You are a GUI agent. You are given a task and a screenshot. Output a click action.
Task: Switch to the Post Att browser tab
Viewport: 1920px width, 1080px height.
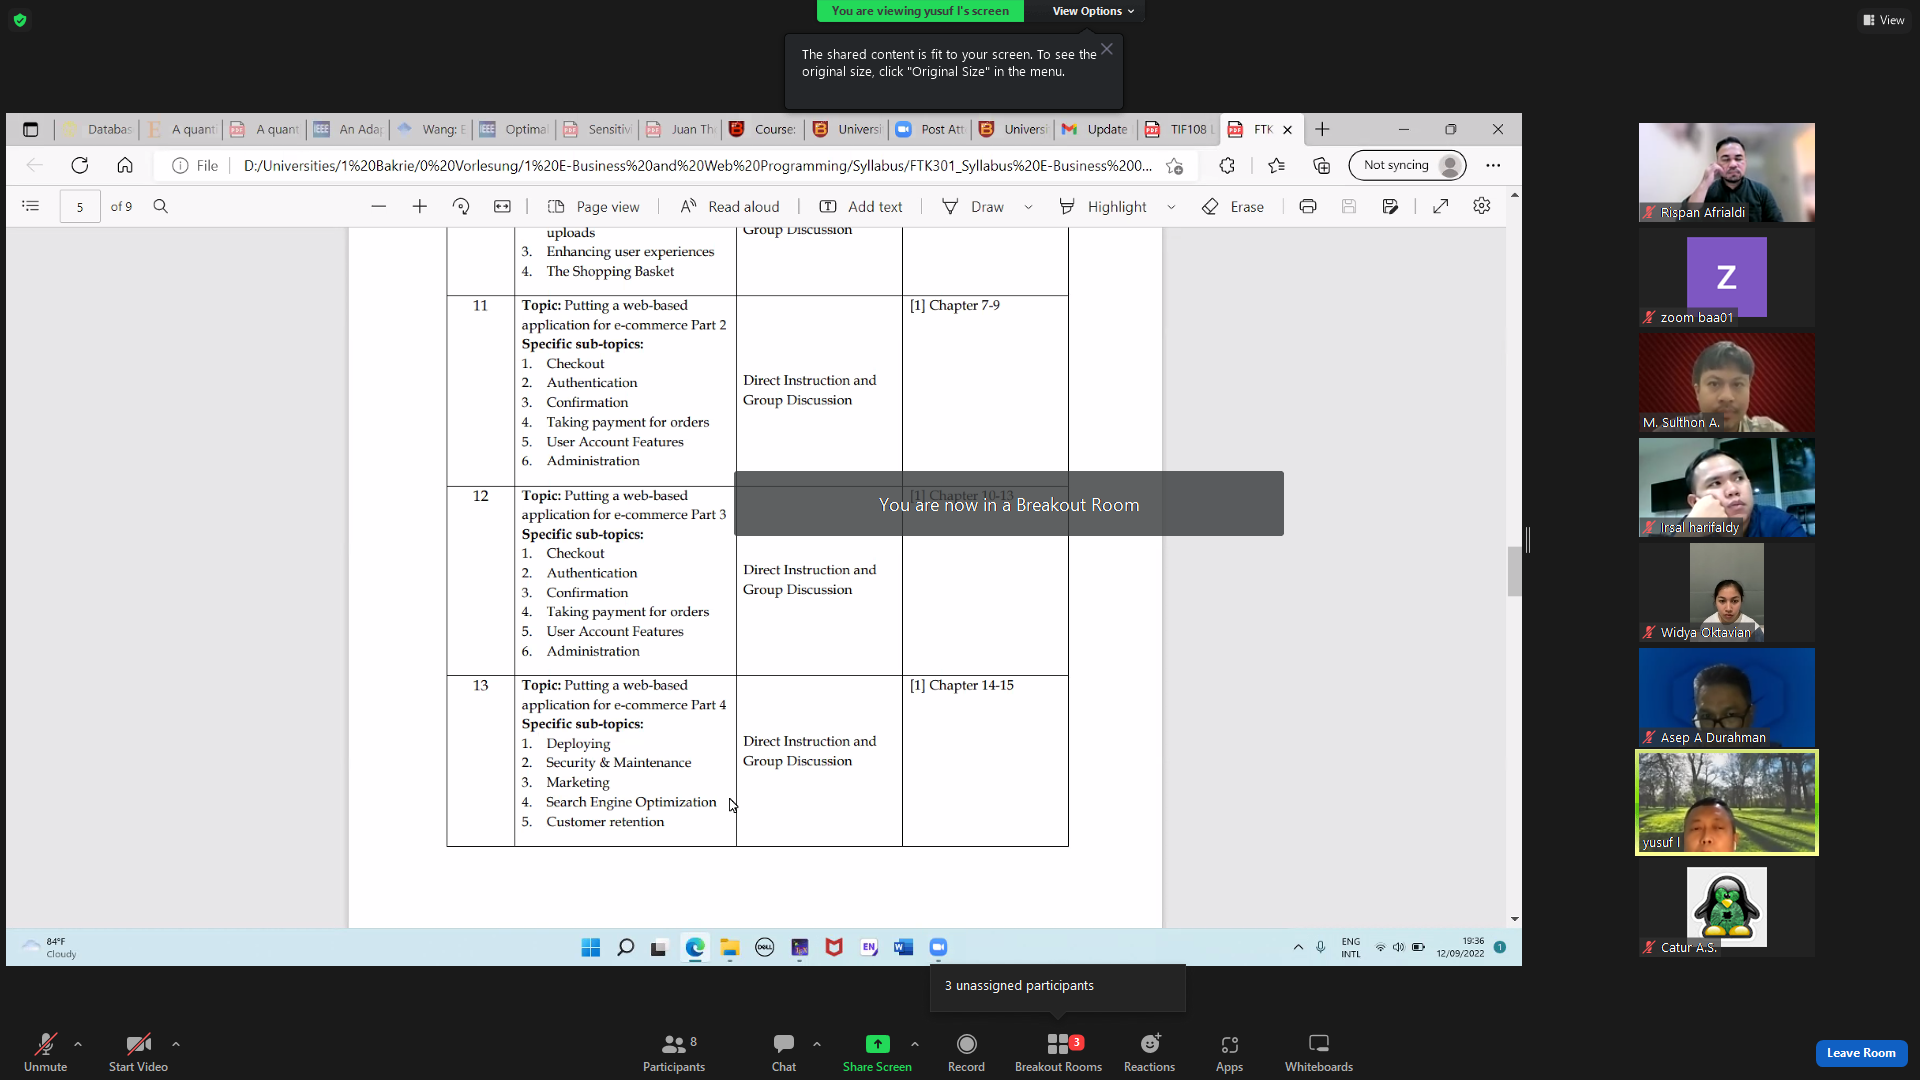(930, 129)
